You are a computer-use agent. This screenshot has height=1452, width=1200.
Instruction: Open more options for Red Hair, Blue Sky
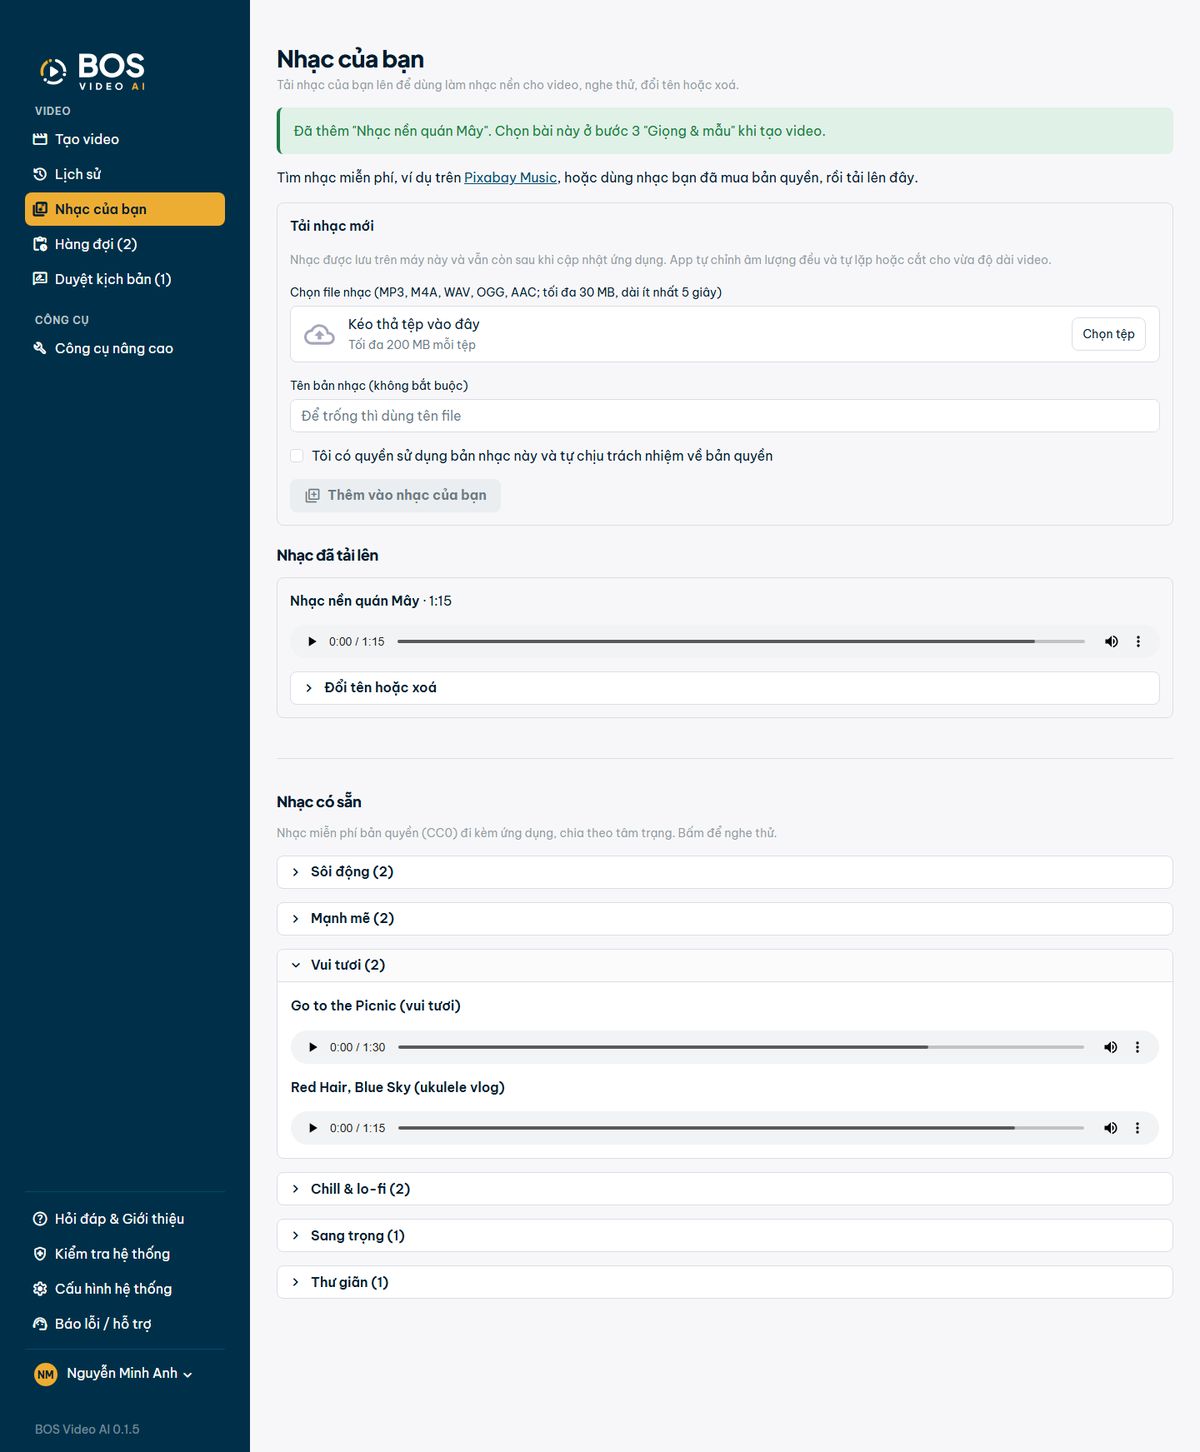[x=1137, y=1128]
